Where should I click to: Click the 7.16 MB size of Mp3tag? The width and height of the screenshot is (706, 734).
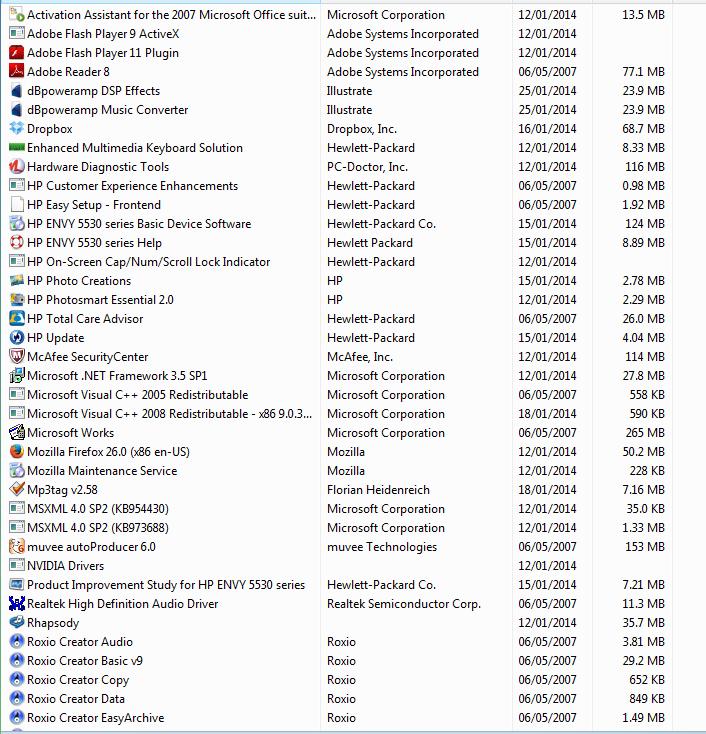point(643,490)
